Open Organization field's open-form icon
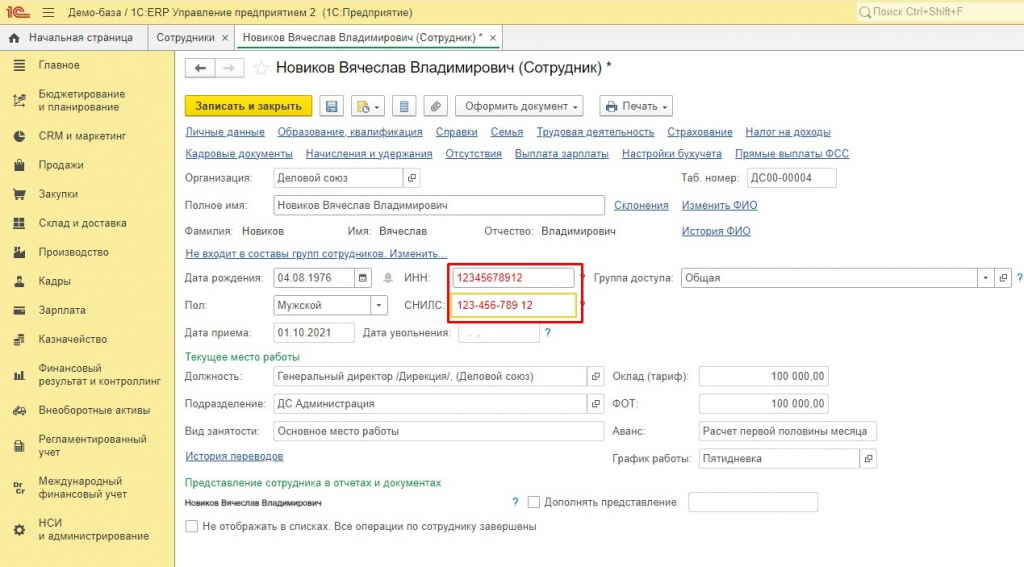The height and width of the screenshot is (567, 1024). click(x=411, y=178)
